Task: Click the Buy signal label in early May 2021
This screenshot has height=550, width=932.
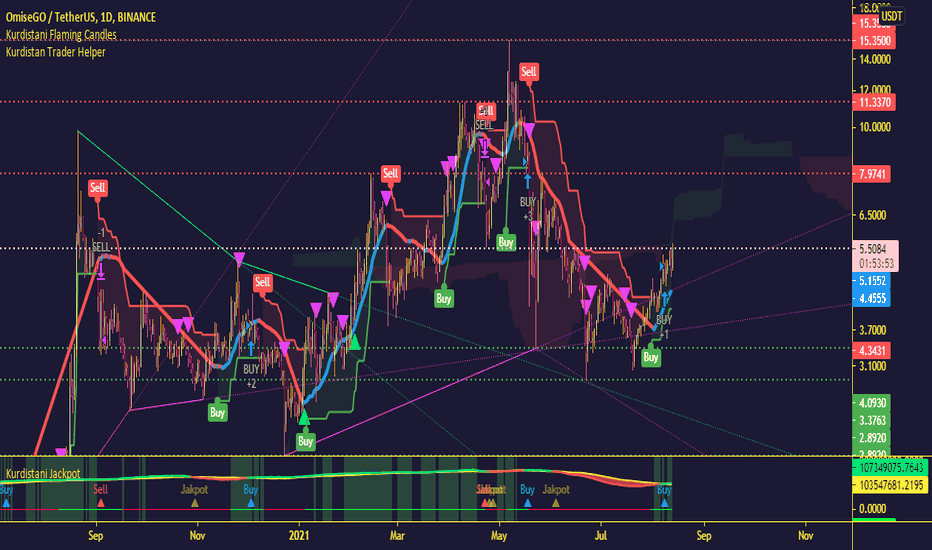Action: tap(506, 242)
